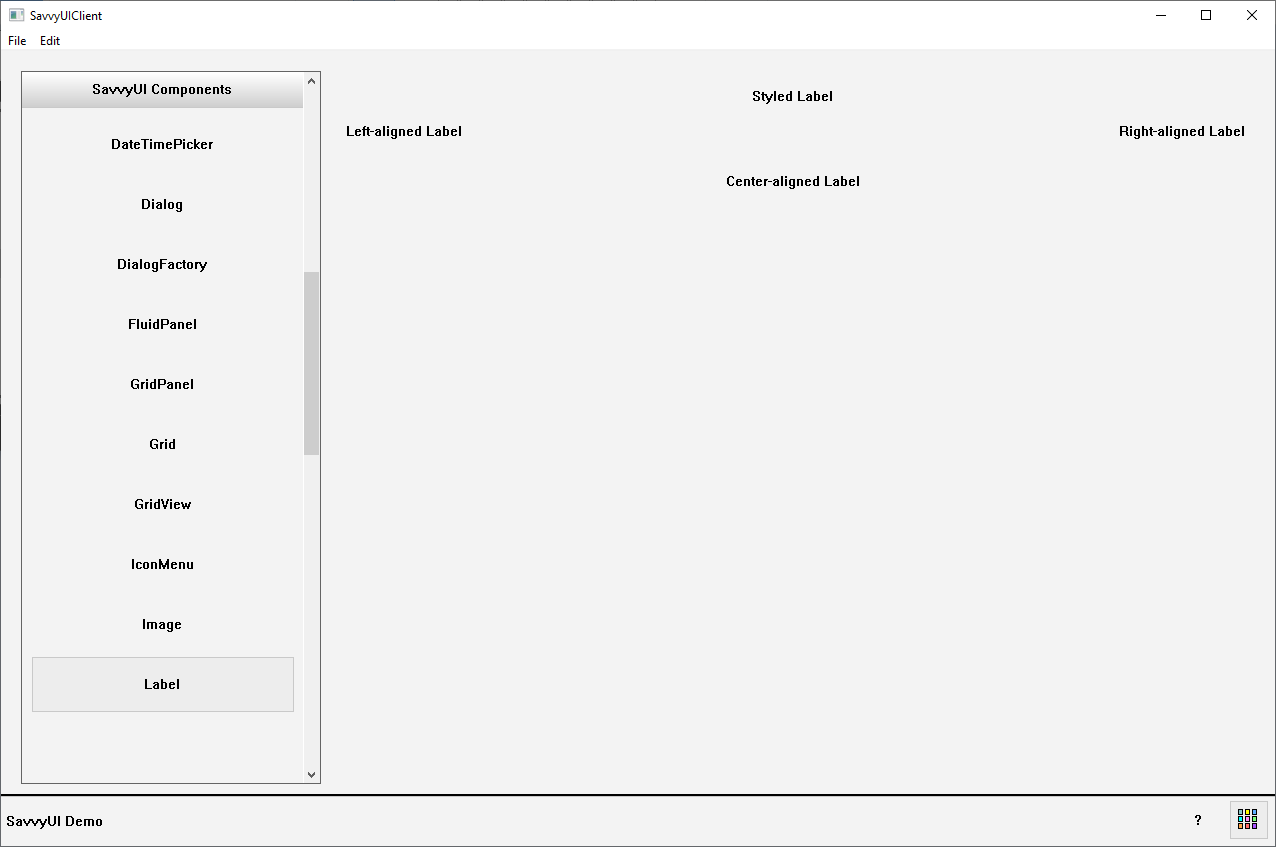Screen dimensions: 1276x847
Task: Click the highlighted Label component button
Action: pyautogui.click(x=162, y=684)
